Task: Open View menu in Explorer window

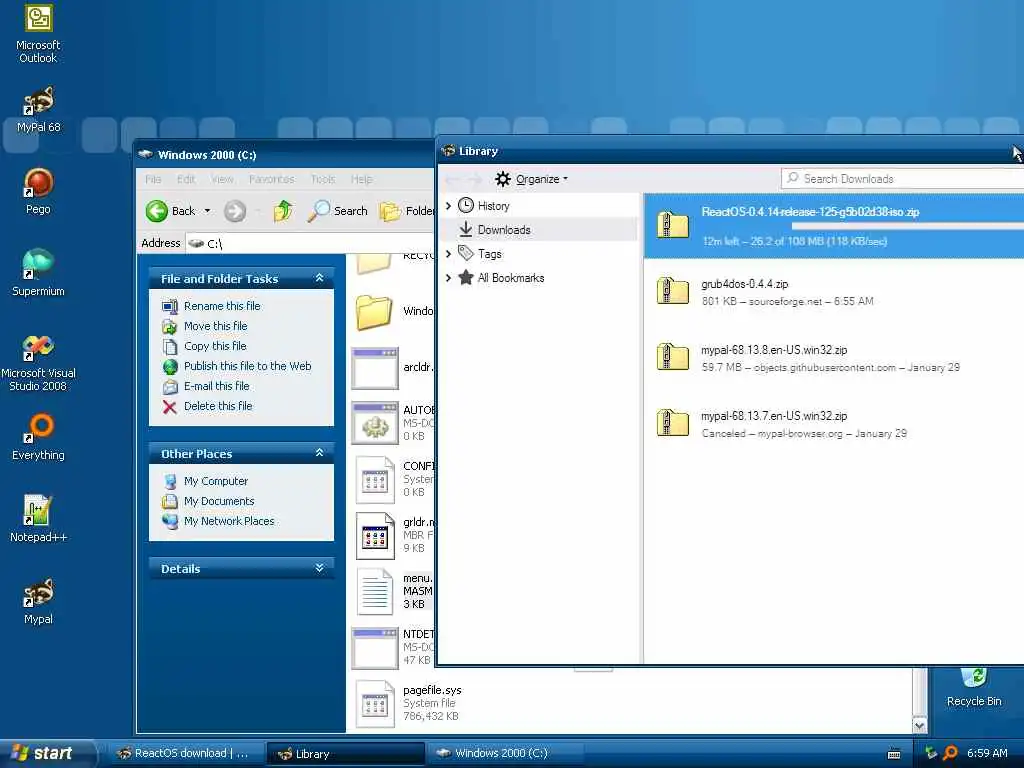Action: pyautogui.click(x=222, y=179)
